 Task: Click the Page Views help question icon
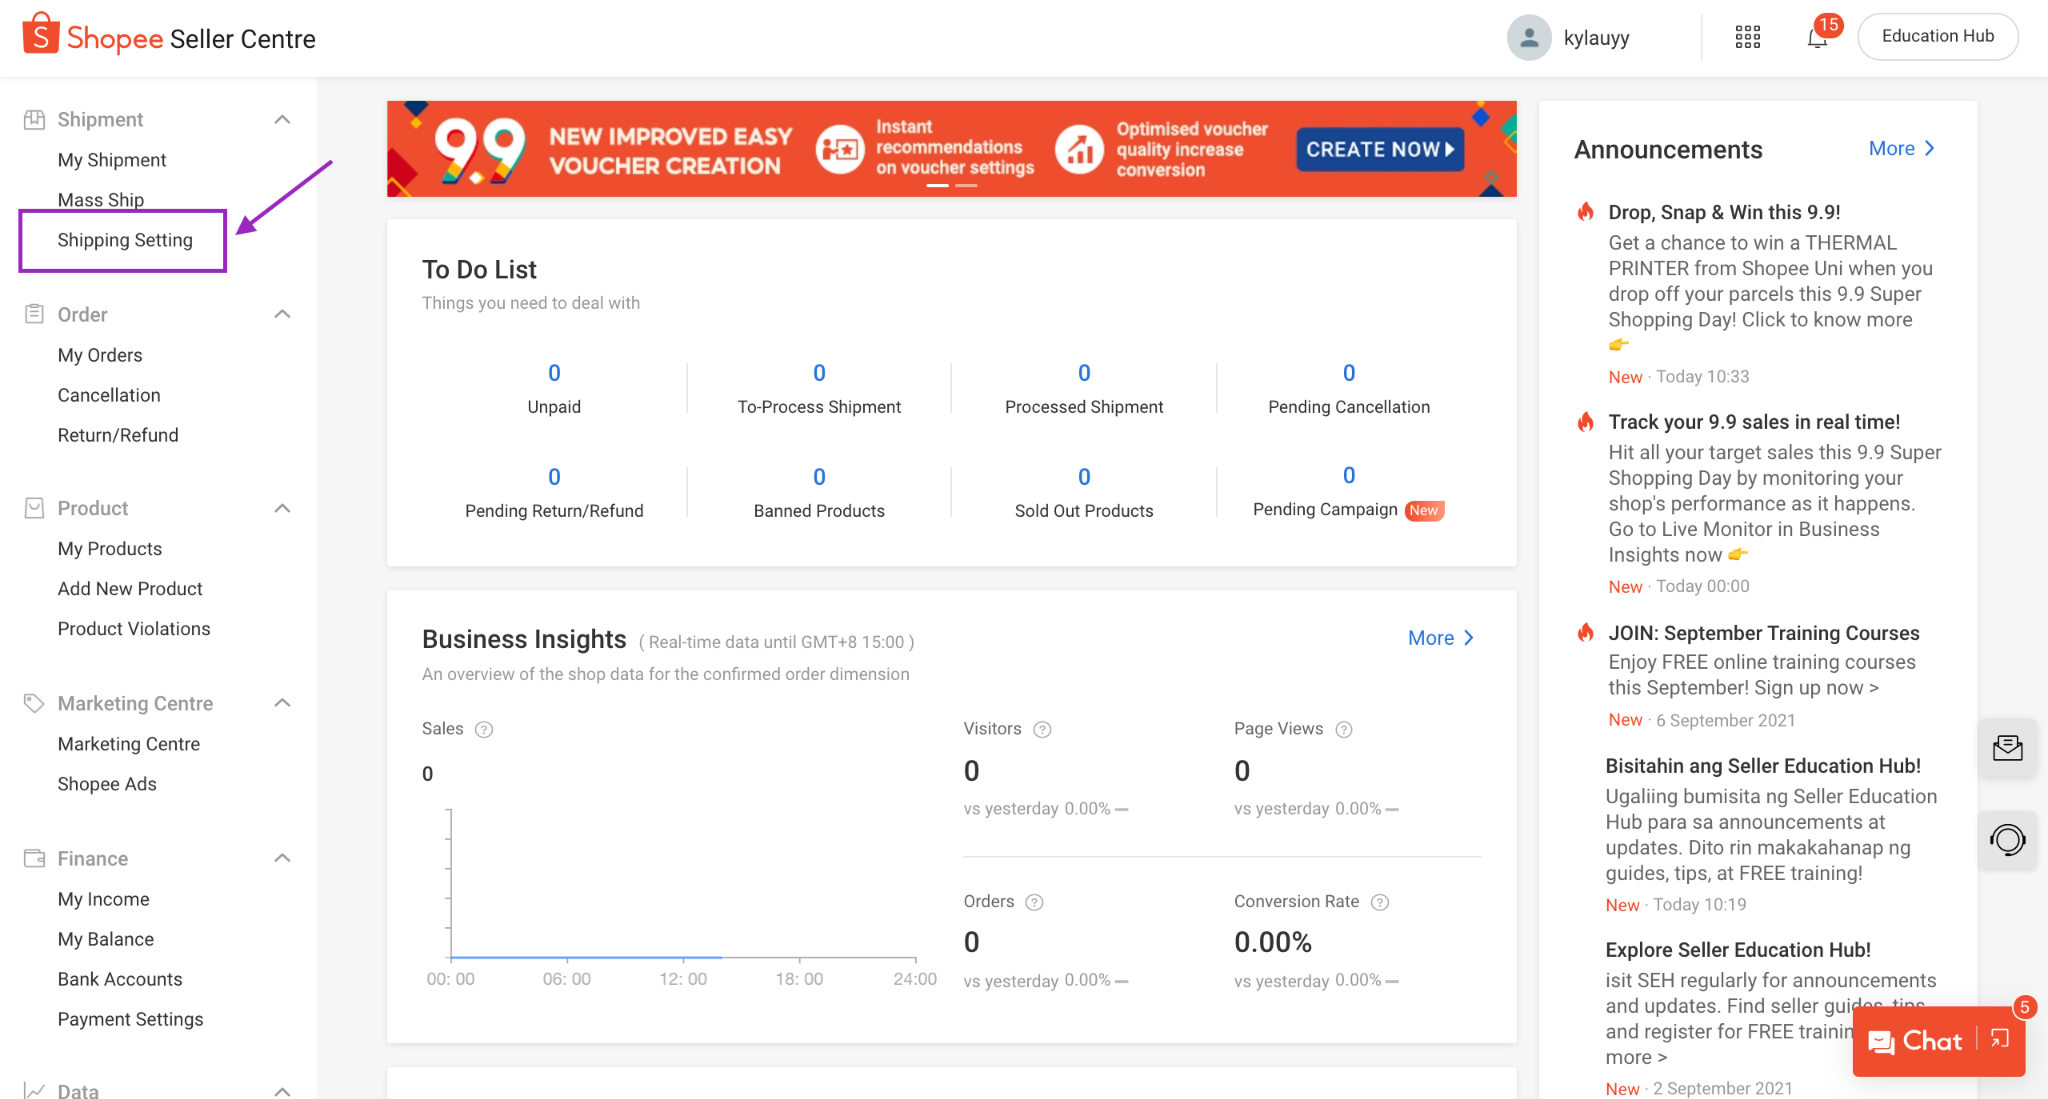(1344, 729)
